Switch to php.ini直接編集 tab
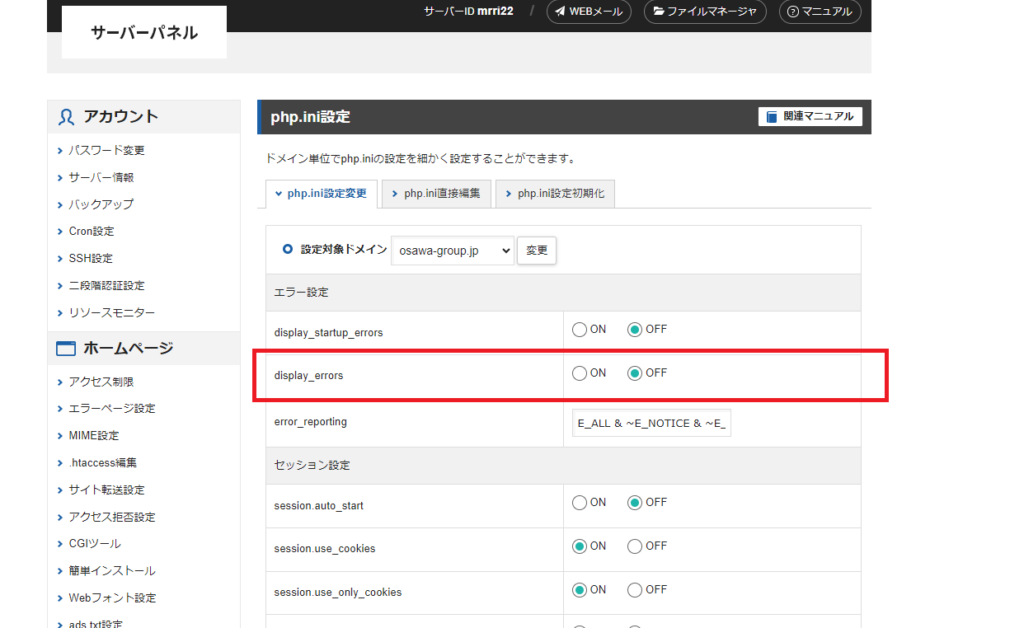The image size is (1024, 628). (x=436, y=194)
